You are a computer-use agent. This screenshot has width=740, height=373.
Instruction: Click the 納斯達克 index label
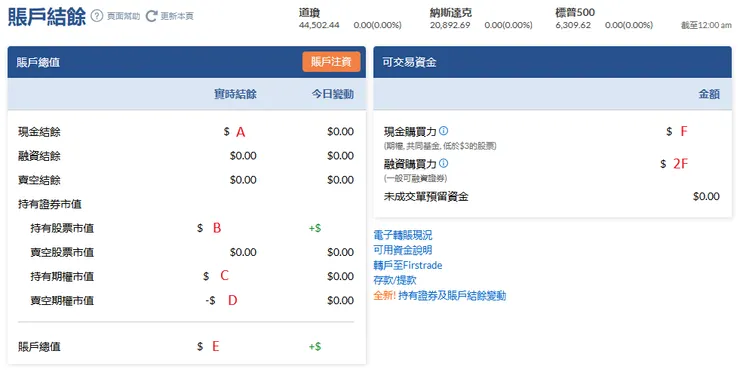point(451,13)
